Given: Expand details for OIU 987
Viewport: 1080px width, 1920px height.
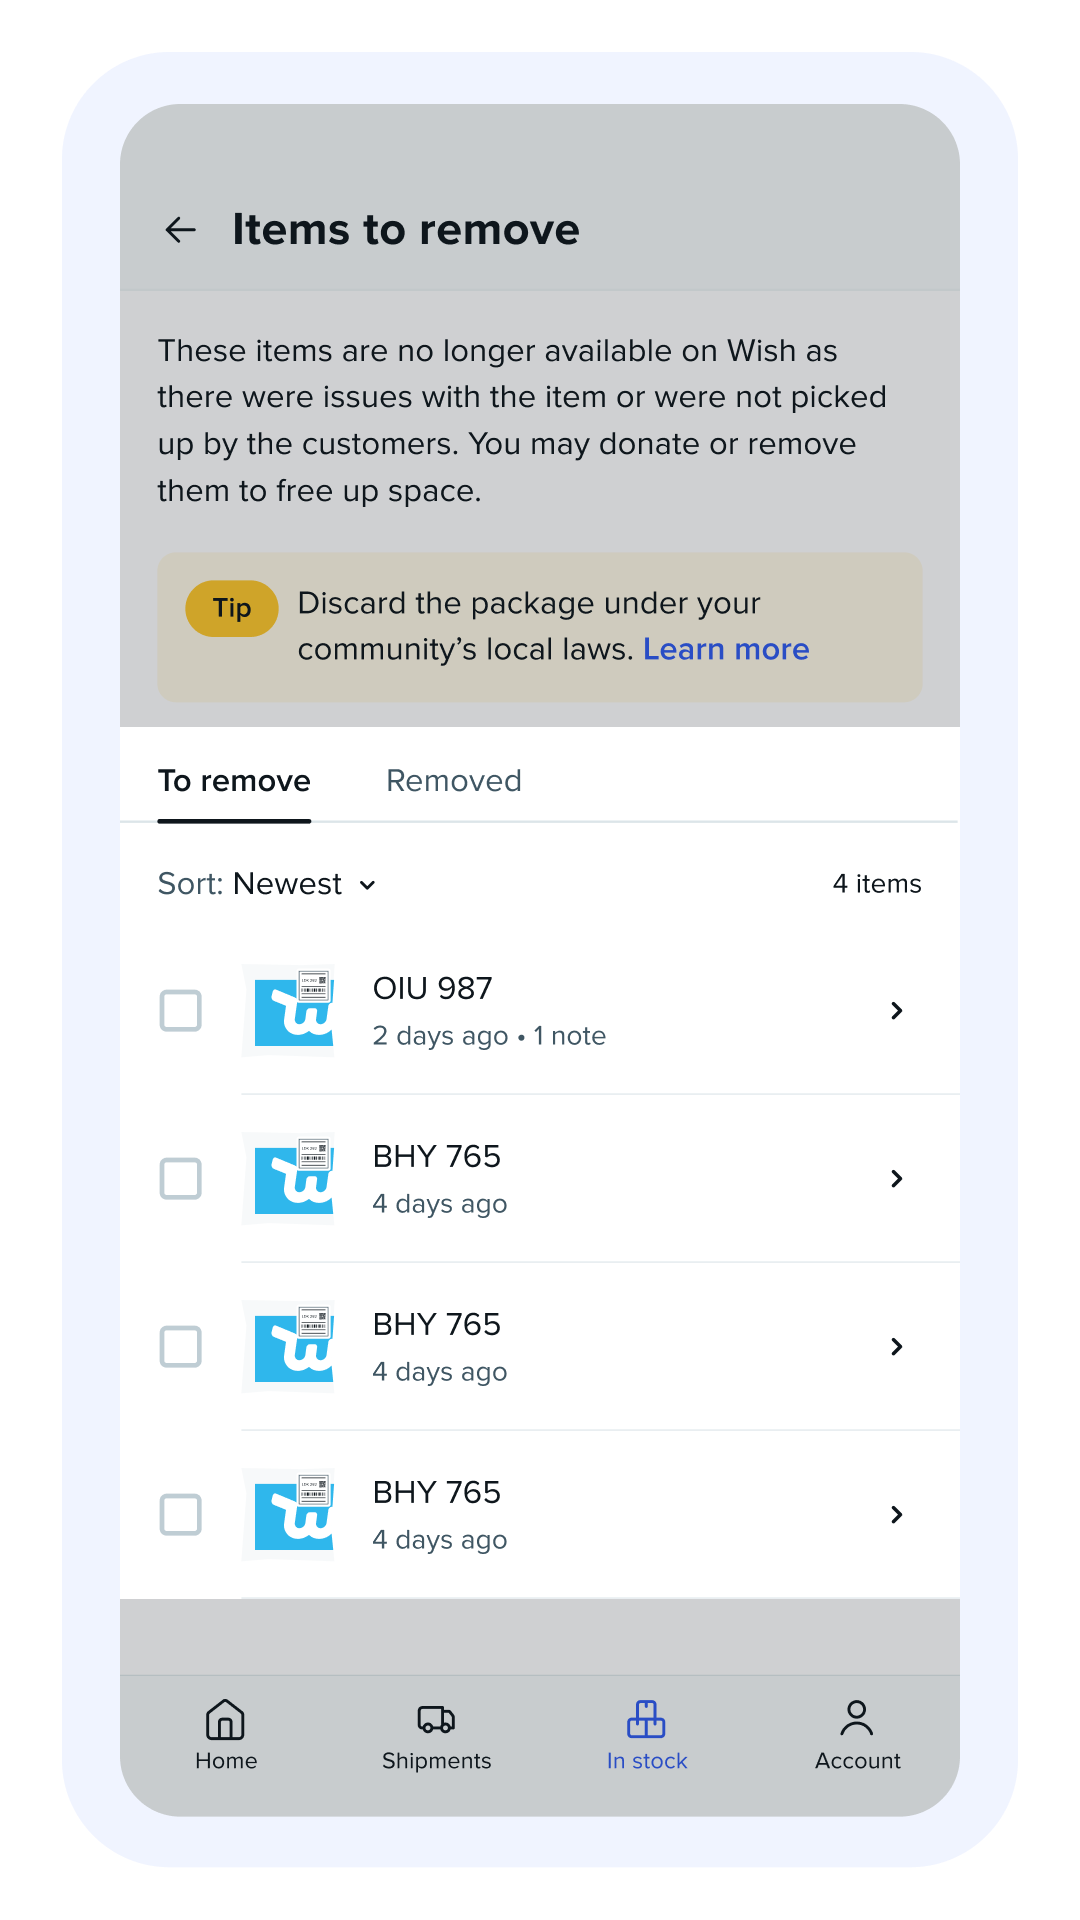Looking at the screenshot, I should coord(896,1011).
